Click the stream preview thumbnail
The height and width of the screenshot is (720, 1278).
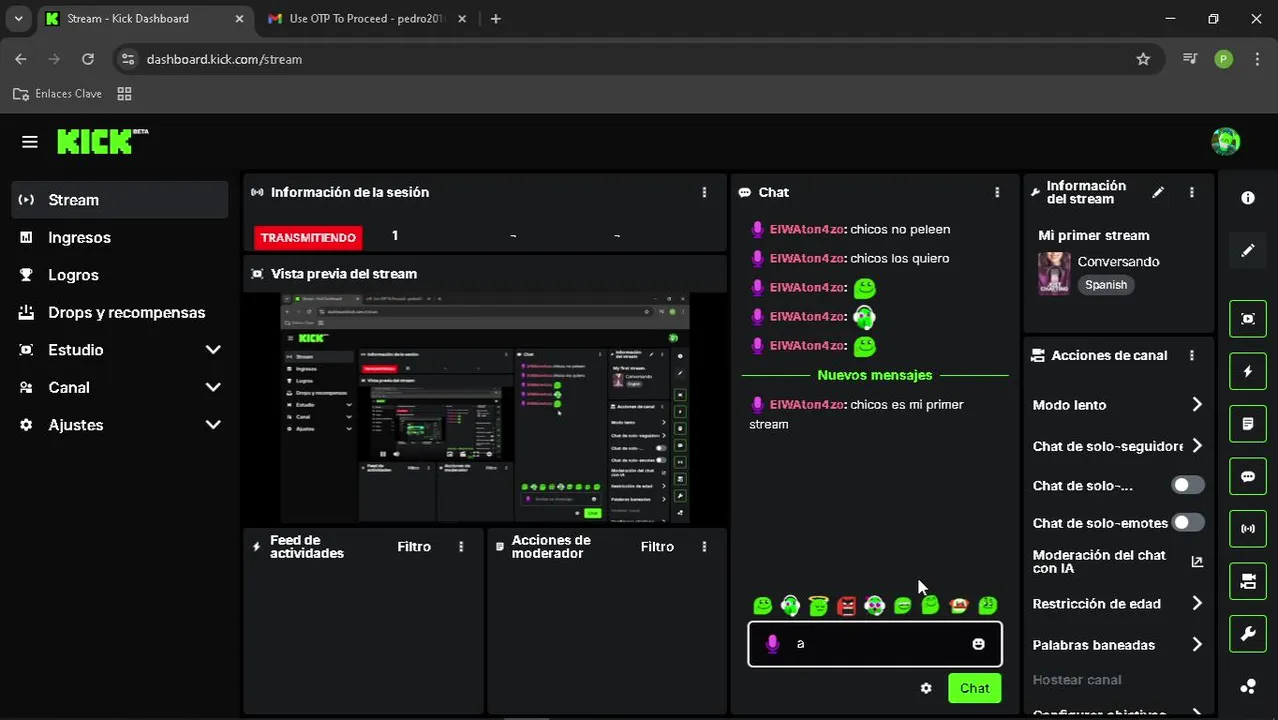485,407
